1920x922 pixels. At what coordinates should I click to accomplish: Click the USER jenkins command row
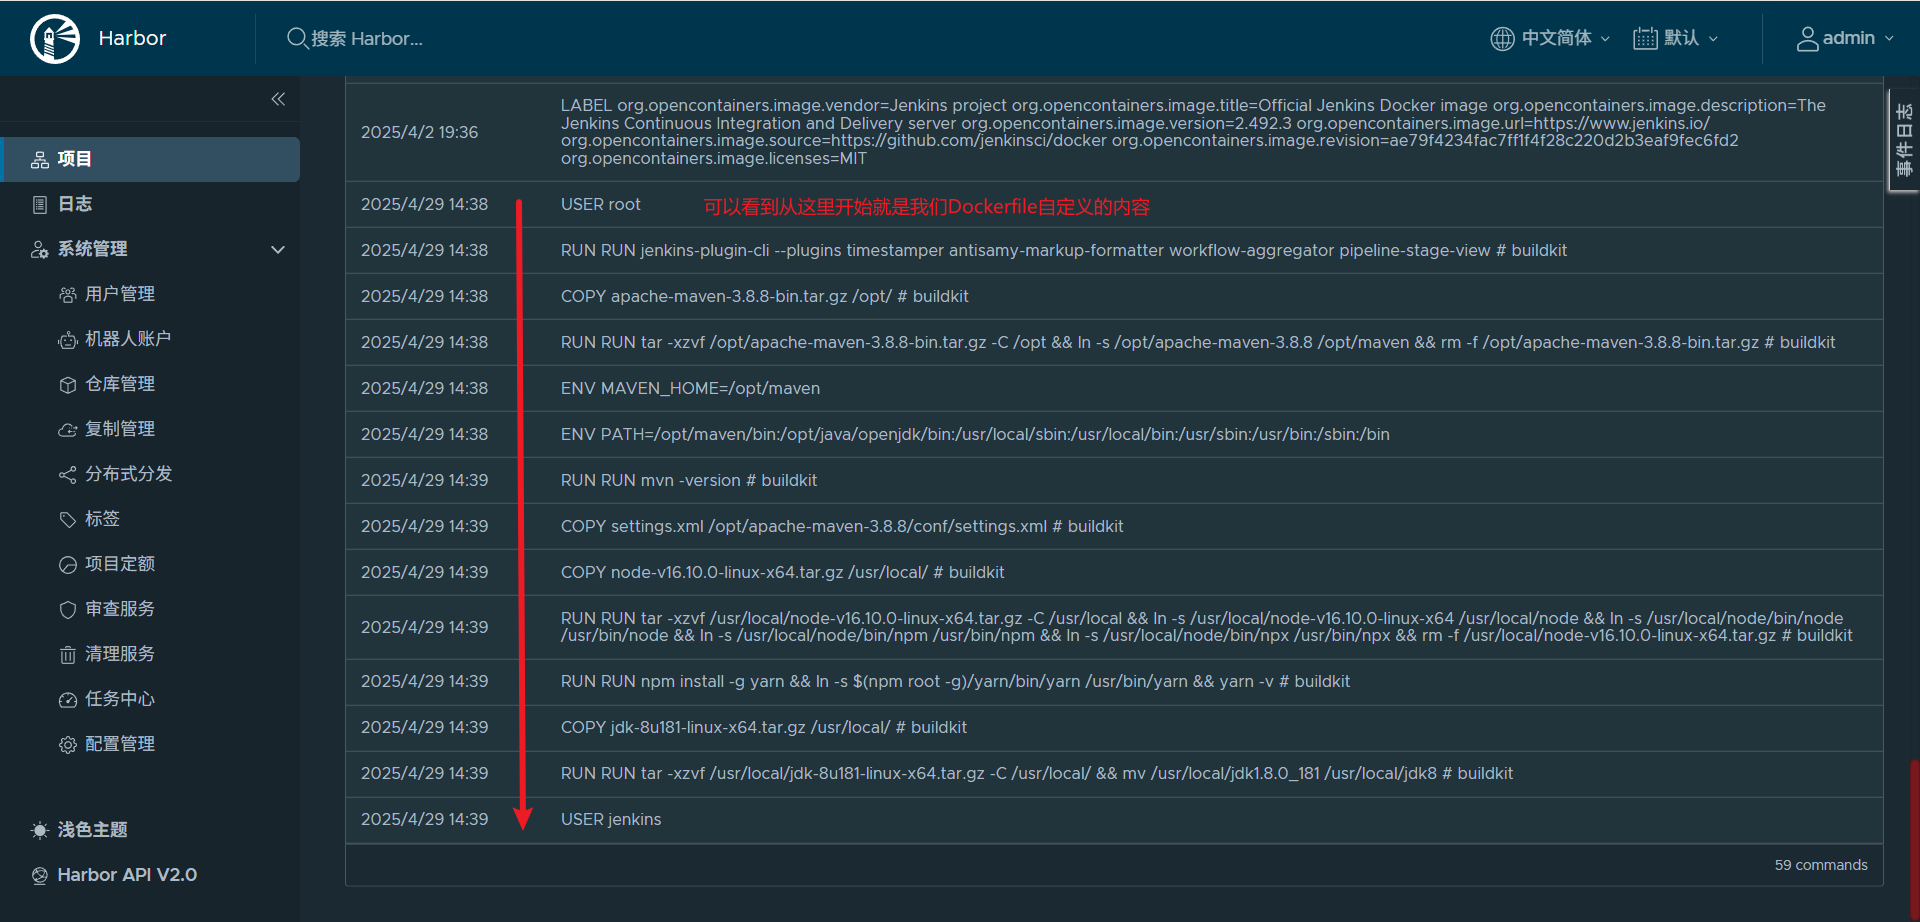(x=1114, y=819)
